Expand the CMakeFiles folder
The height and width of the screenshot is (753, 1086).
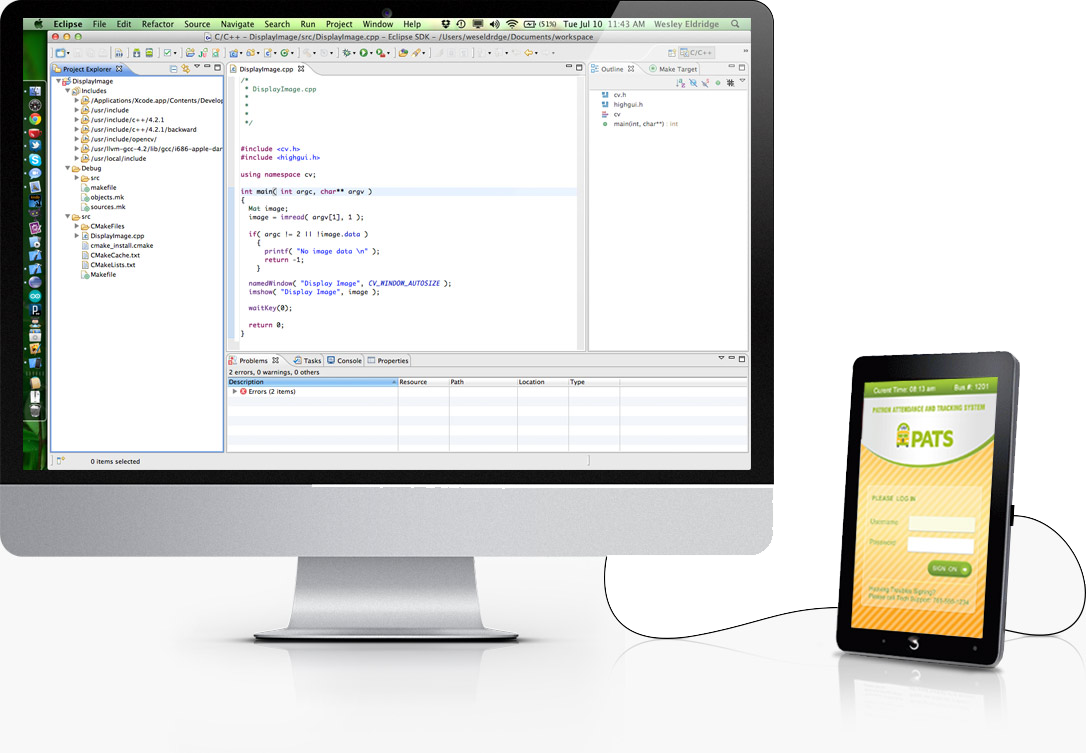(x=77, y=227)
